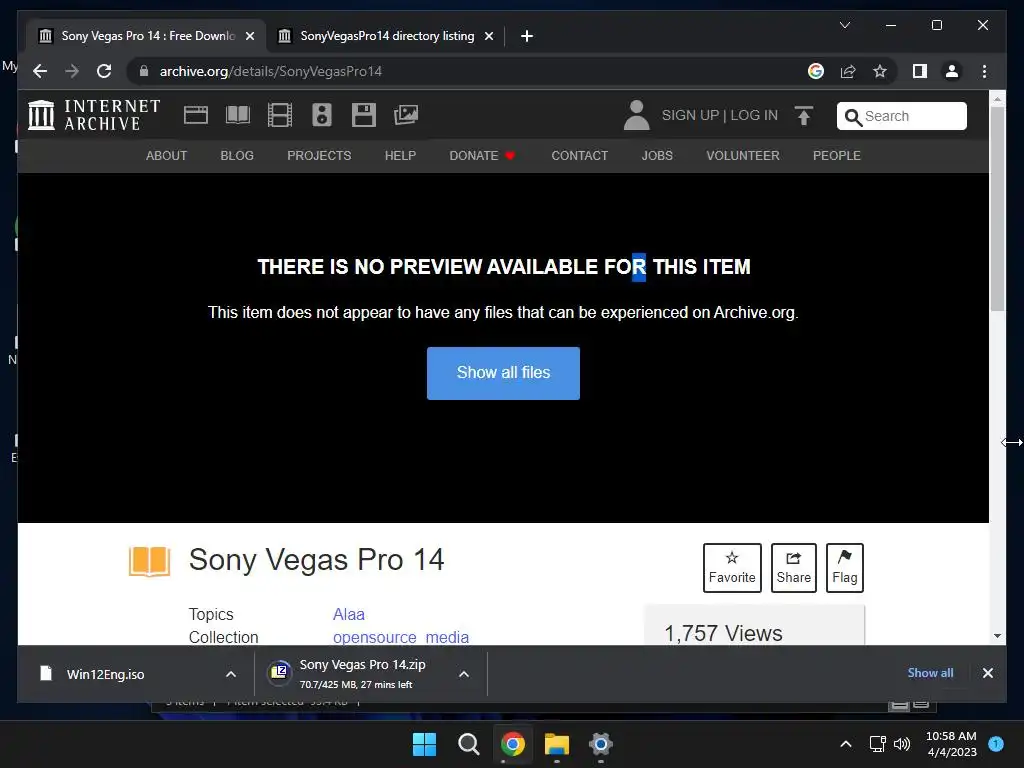The width and height of the screenshot is (1024, 768).
Task: Click the share-this-page icon in address bar
Action: 848,71
